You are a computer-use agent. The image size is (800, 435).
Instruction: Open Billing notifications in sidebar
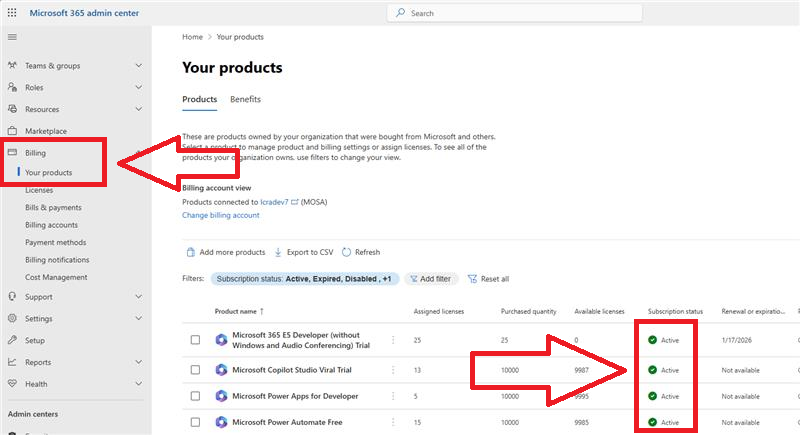coord(57,260)
